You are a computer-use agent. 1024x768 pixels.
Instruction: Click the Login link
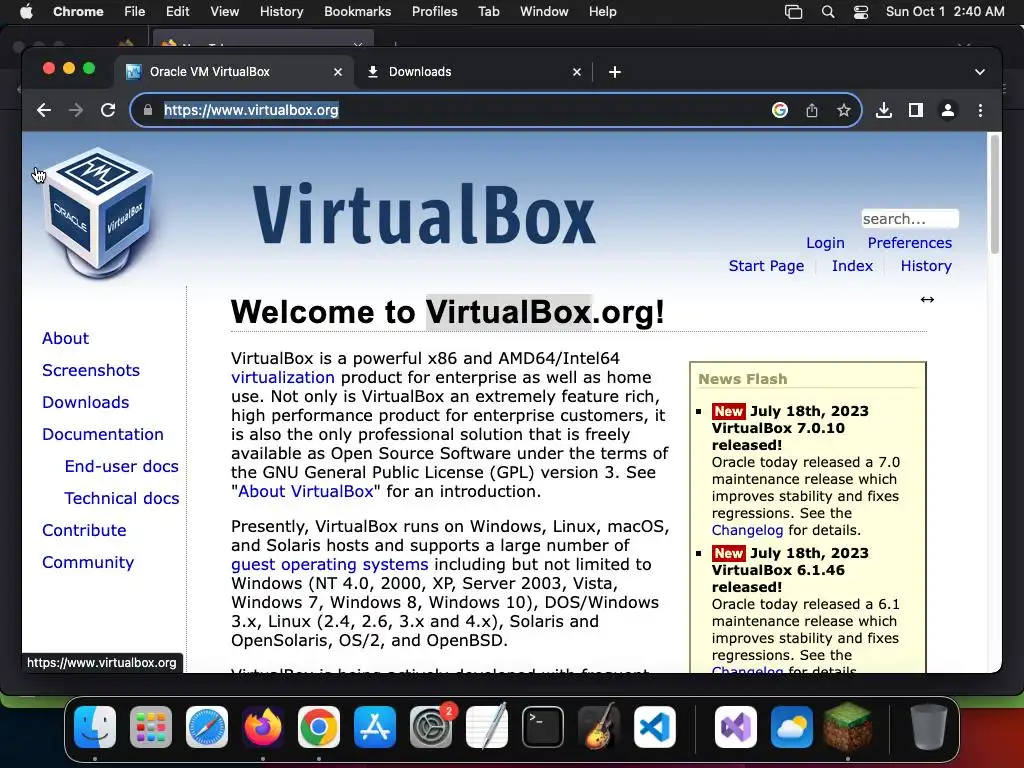[825, 243]
